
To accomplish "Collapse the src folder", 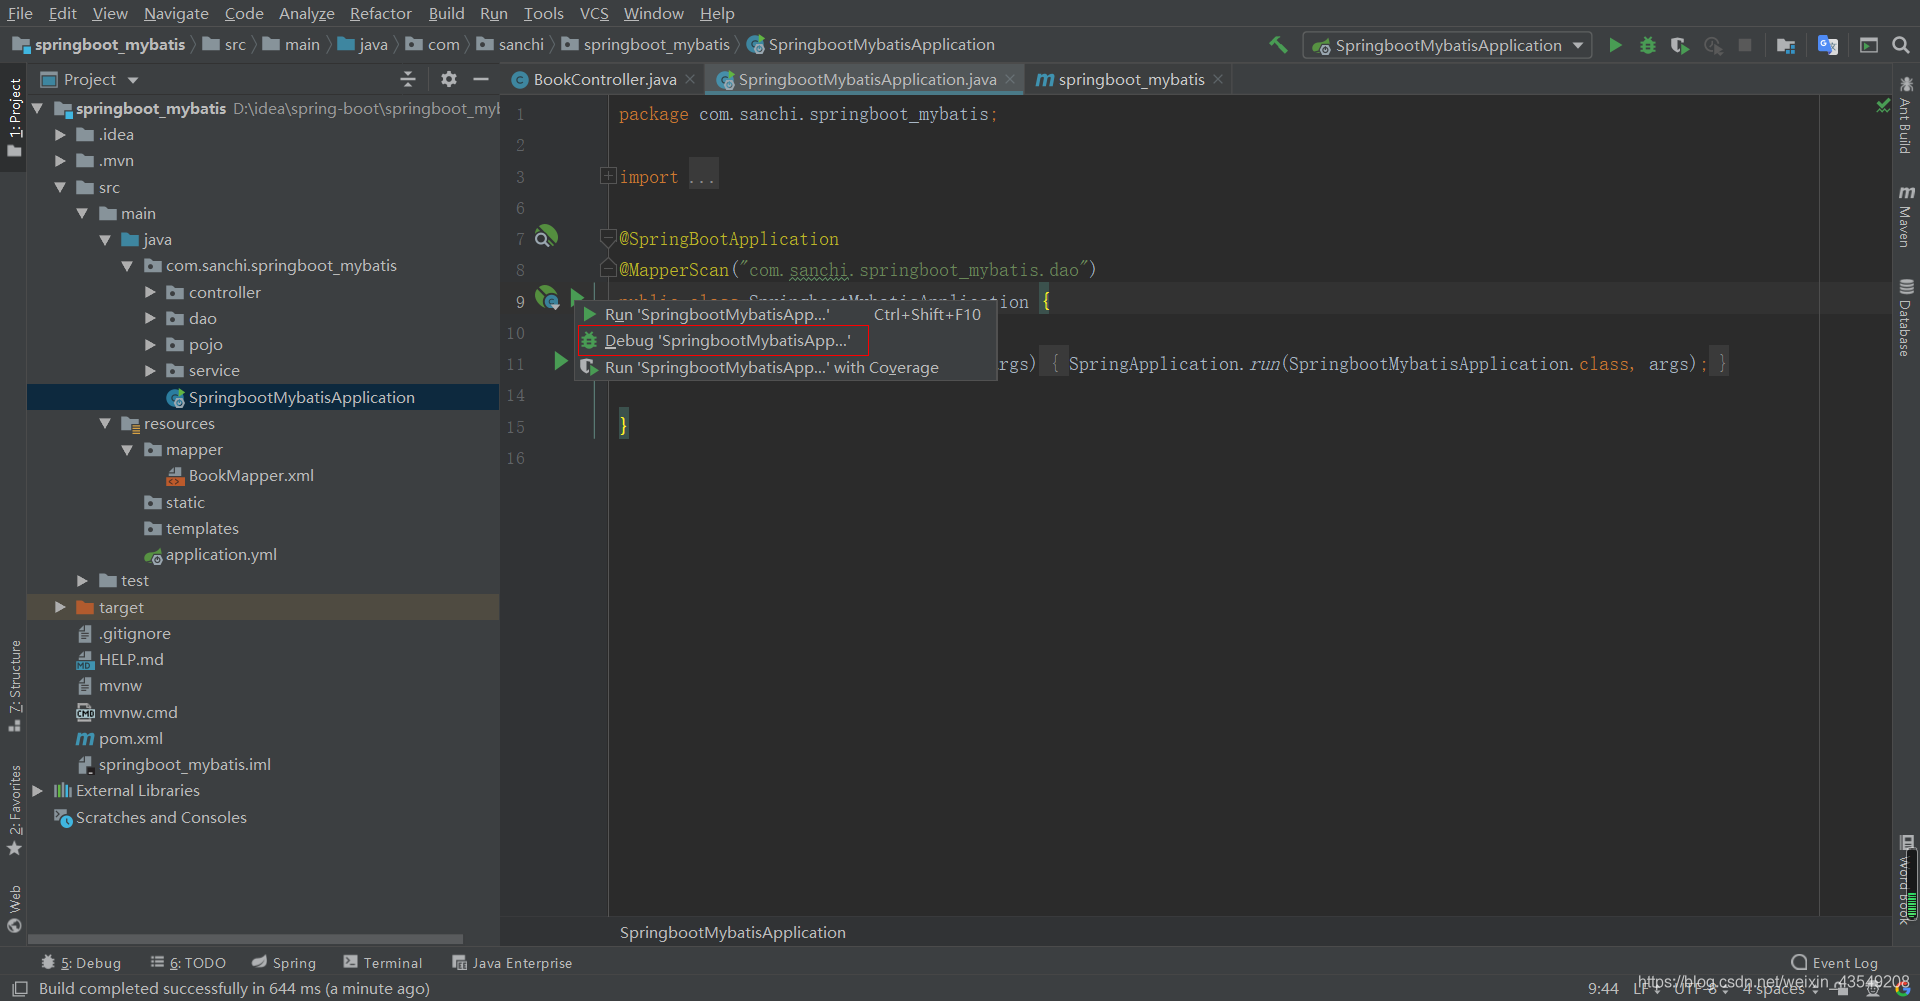I will click(x=60, y=187).
